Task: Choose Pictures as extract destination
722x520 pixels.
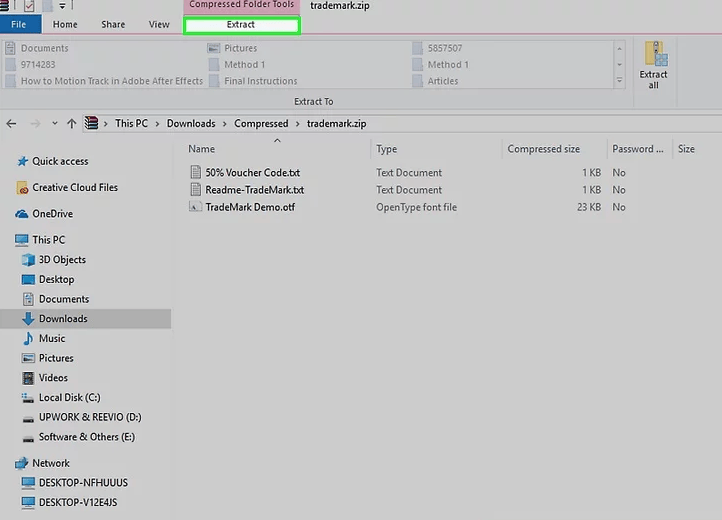Action: pos(240,48)
